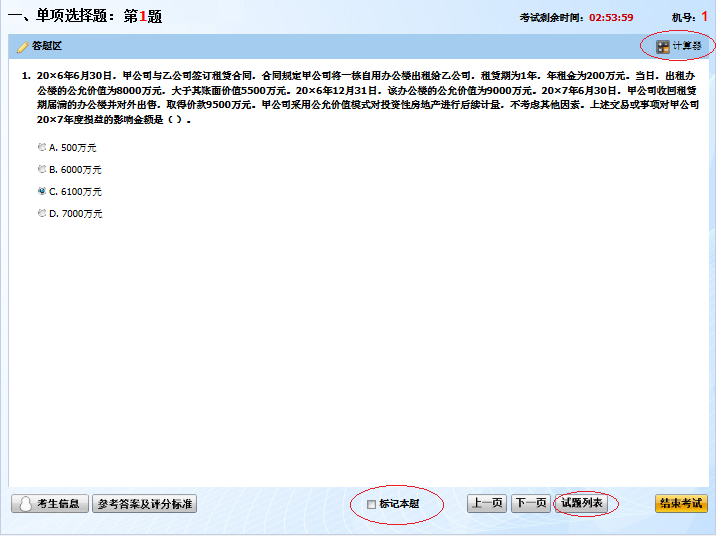Pick answer D. 7000万元

(x=42, y=213)
